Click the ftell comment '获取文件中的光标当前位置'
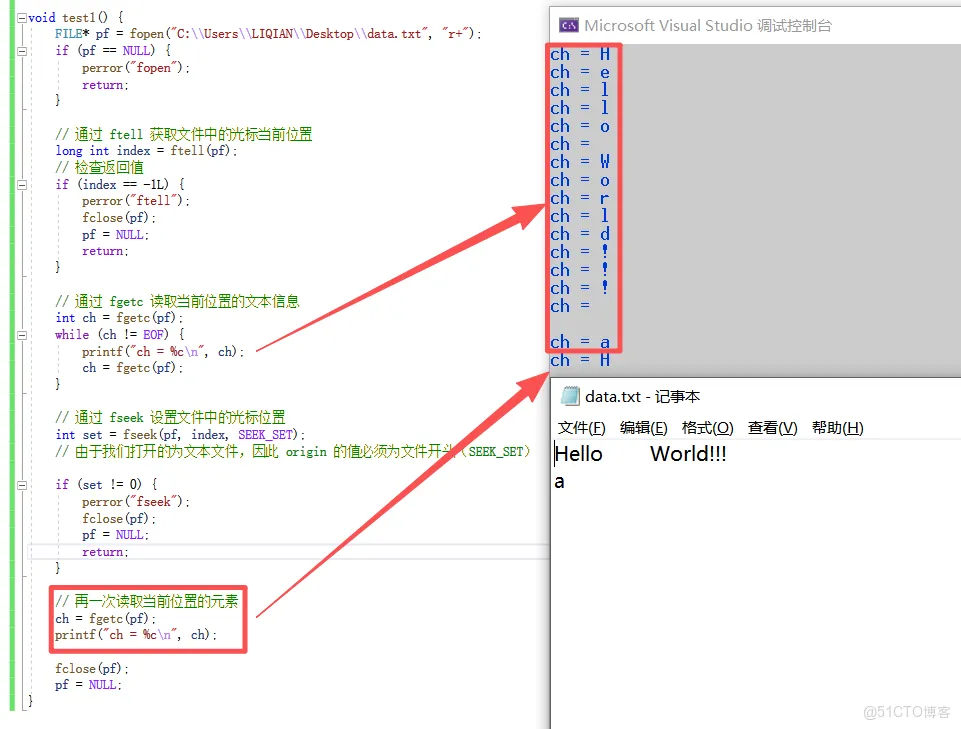 pos(231,134)
